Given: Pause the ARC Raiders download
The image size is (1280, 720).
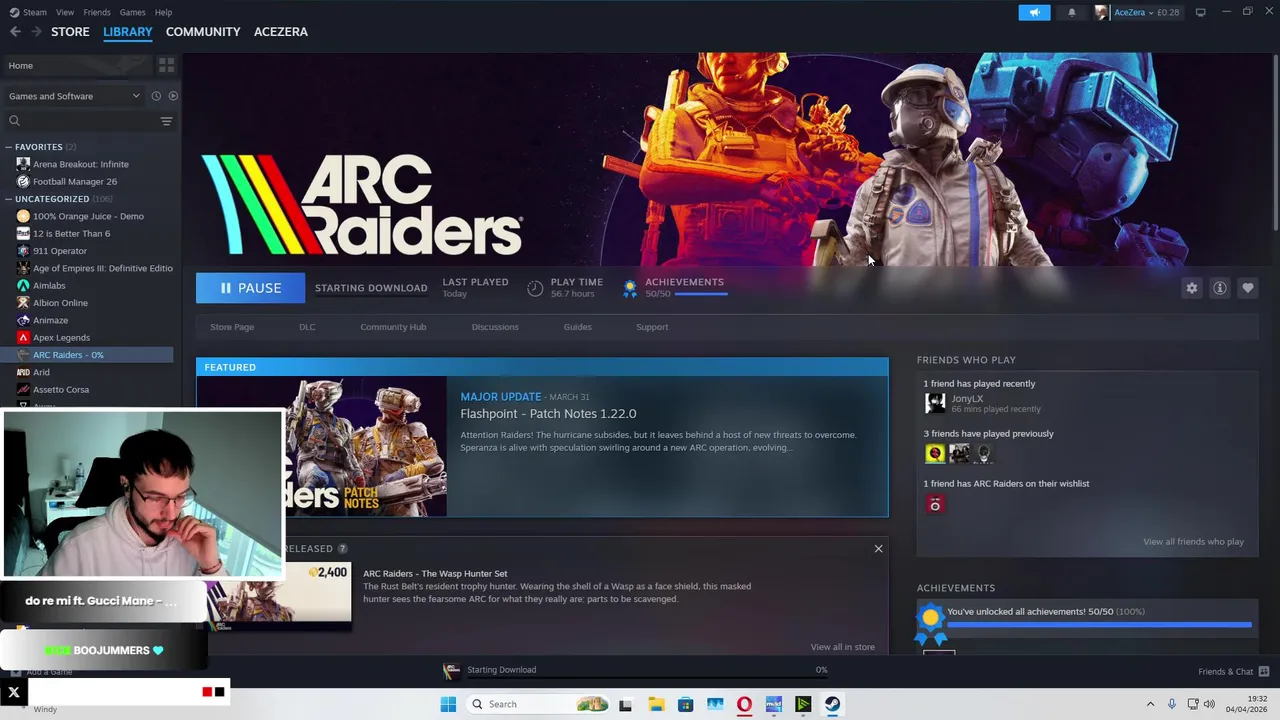Looking at the screenshot, I should (250, 288).
